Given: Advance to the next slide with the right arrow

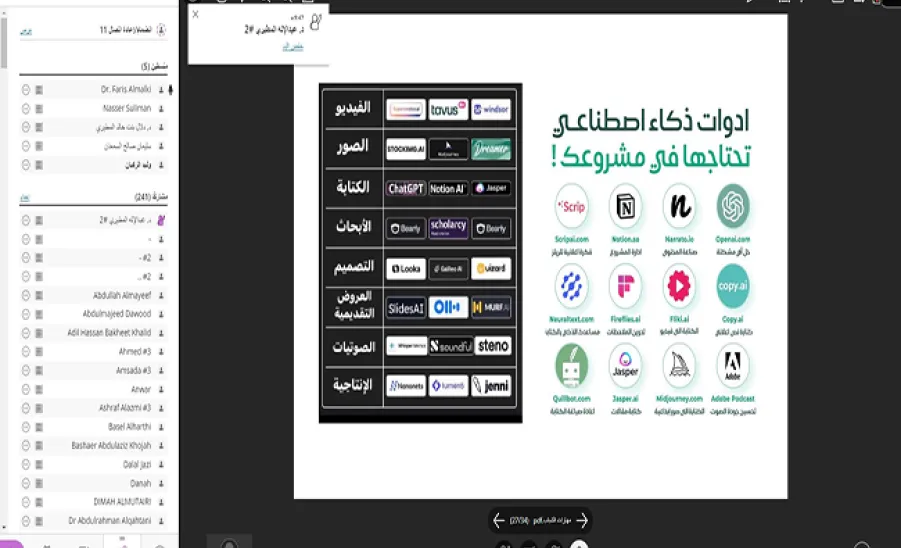Looking at the screenshot, I should point(582,520).
